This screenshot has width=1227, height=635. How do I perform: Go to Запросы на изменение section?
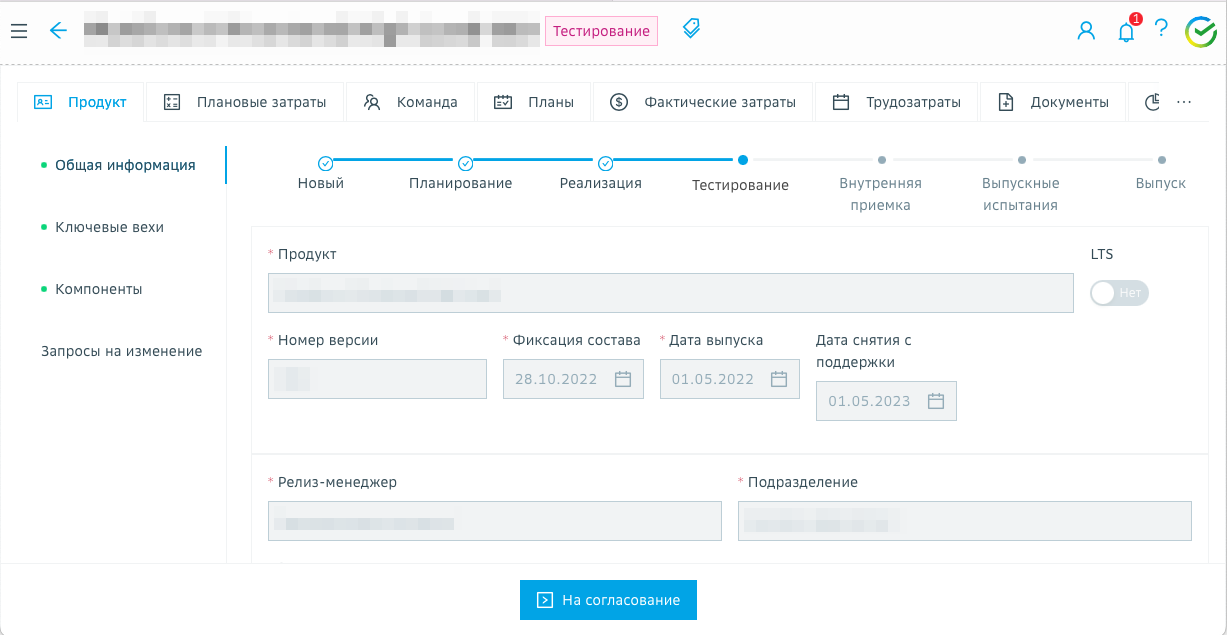(121, 351)
